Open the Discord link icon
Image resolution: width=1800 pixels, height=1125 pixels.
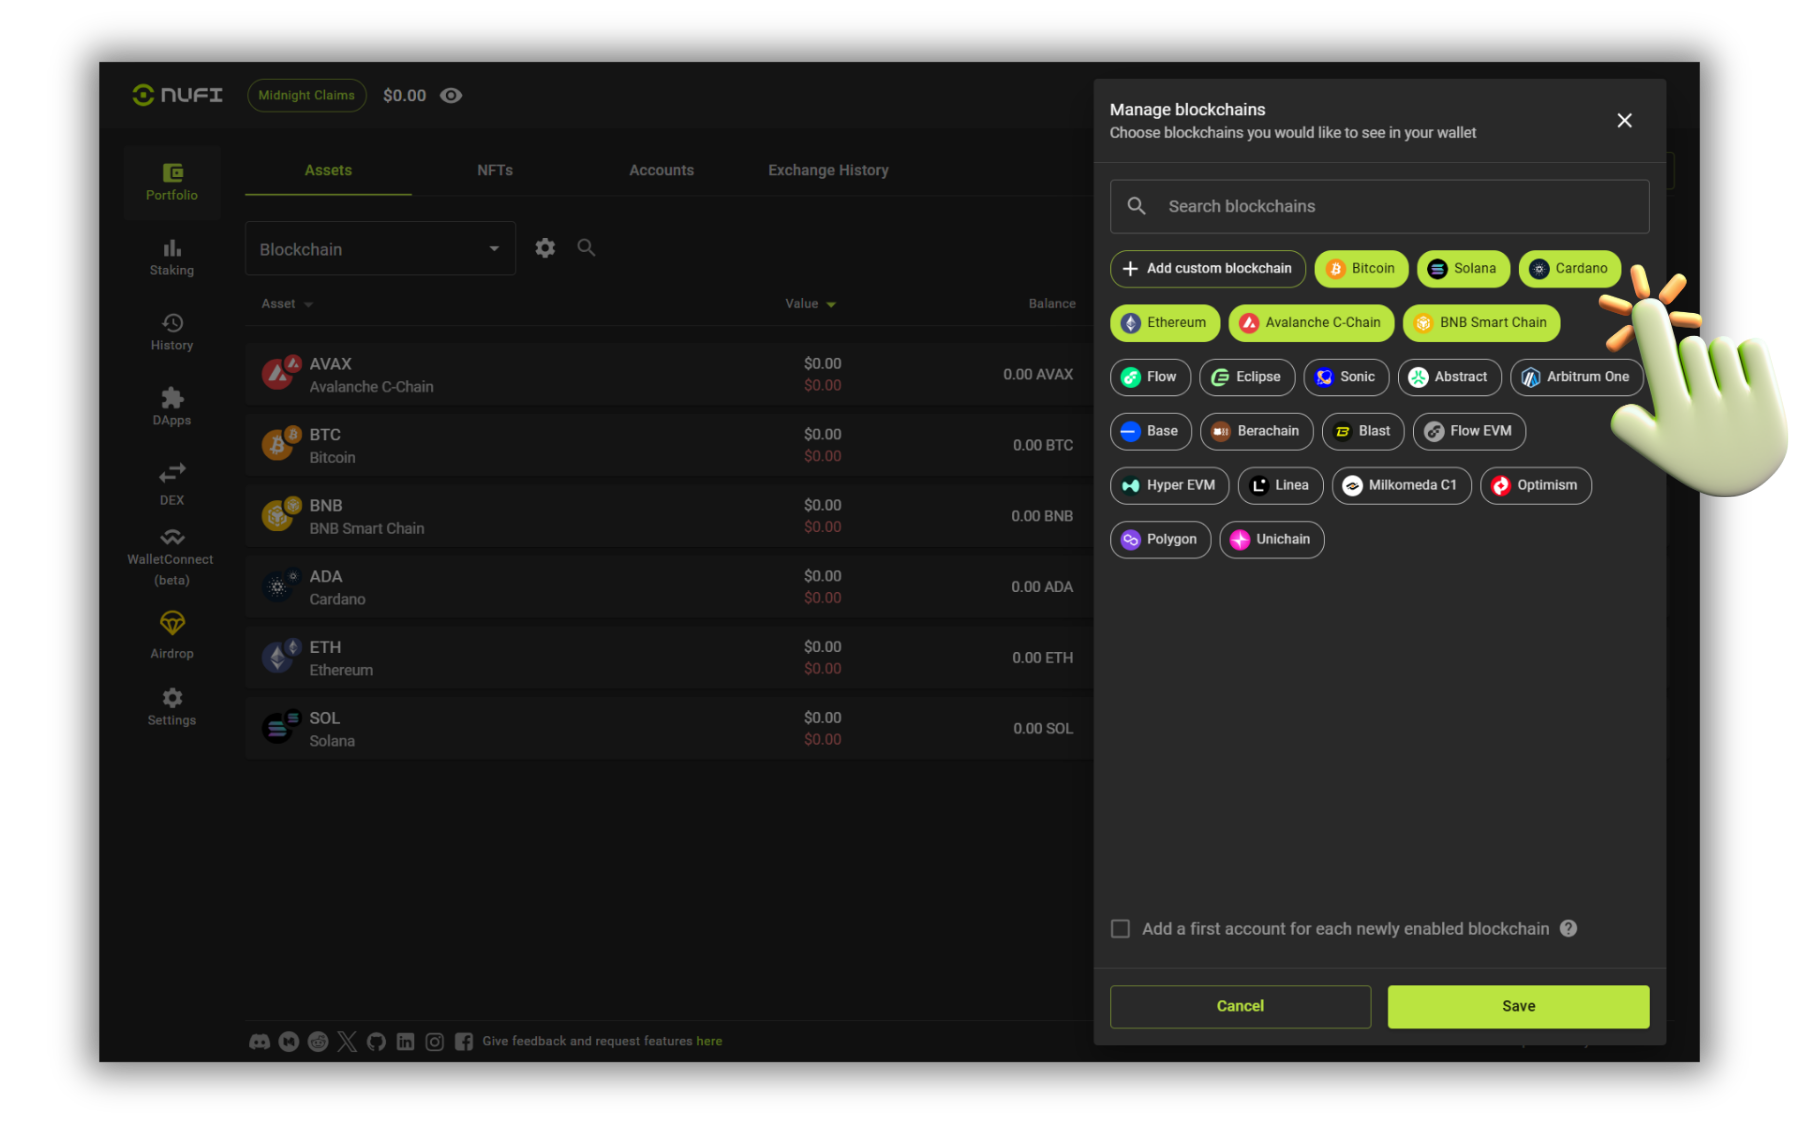[x=259, y=1042]
